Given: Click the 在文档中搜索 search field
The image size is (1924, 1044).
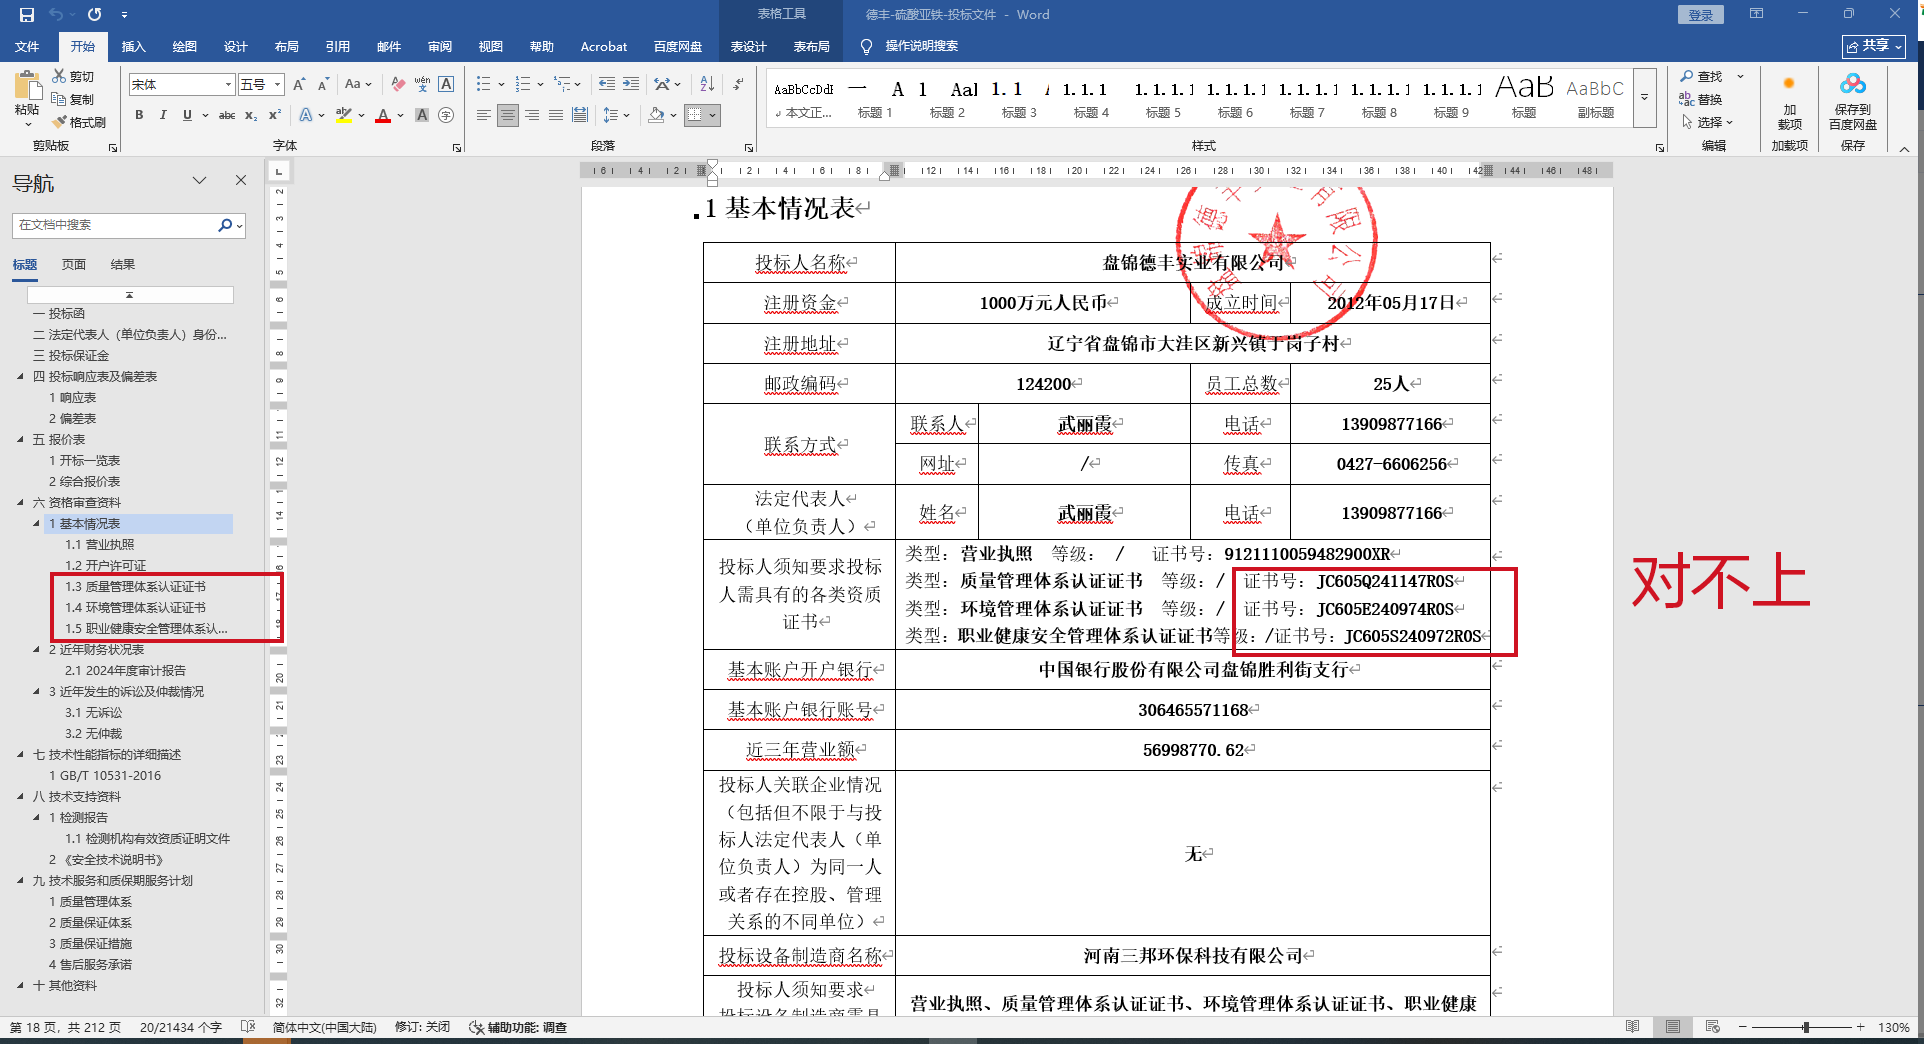Looking at the screenshot, I should [x=115, y=225].
